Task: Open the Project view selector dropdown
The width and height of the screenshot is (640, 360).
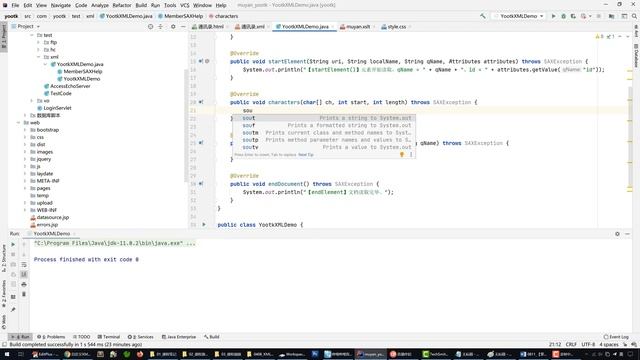Action: pyautogui.click(x=26, y=27)
